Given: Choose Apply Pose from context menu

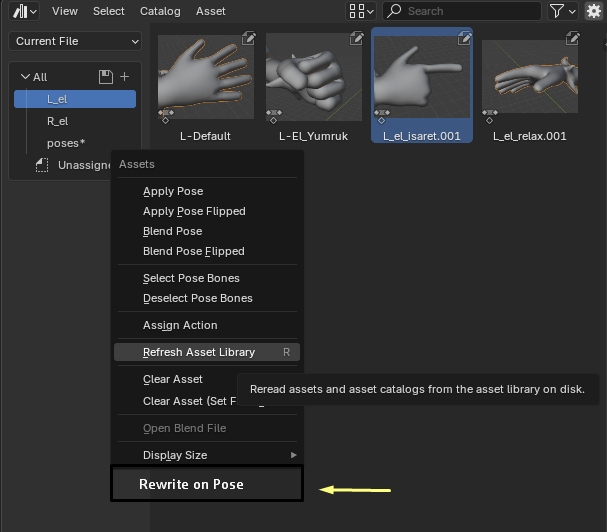Looking at the screenshot, I should 207,191.
